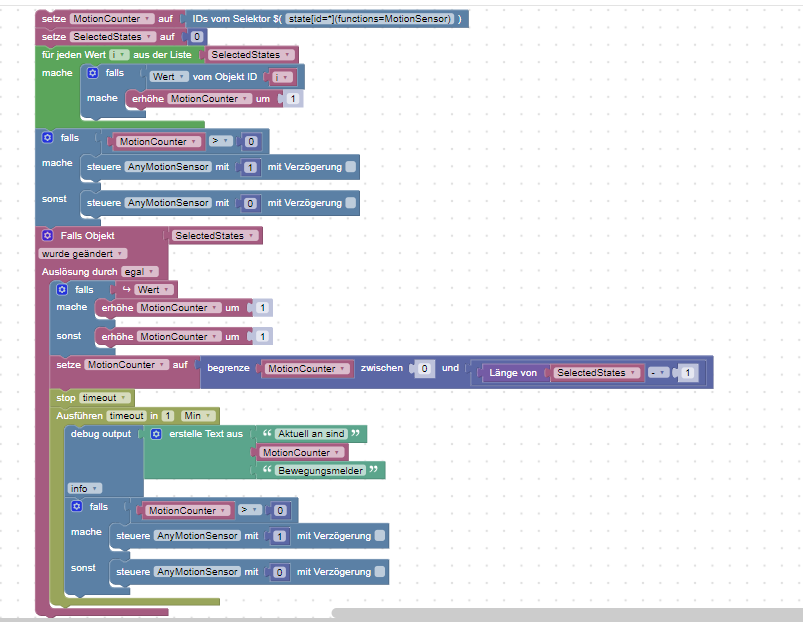Edit the um 1 value of erhöhe inside loop

click(293, 98)
